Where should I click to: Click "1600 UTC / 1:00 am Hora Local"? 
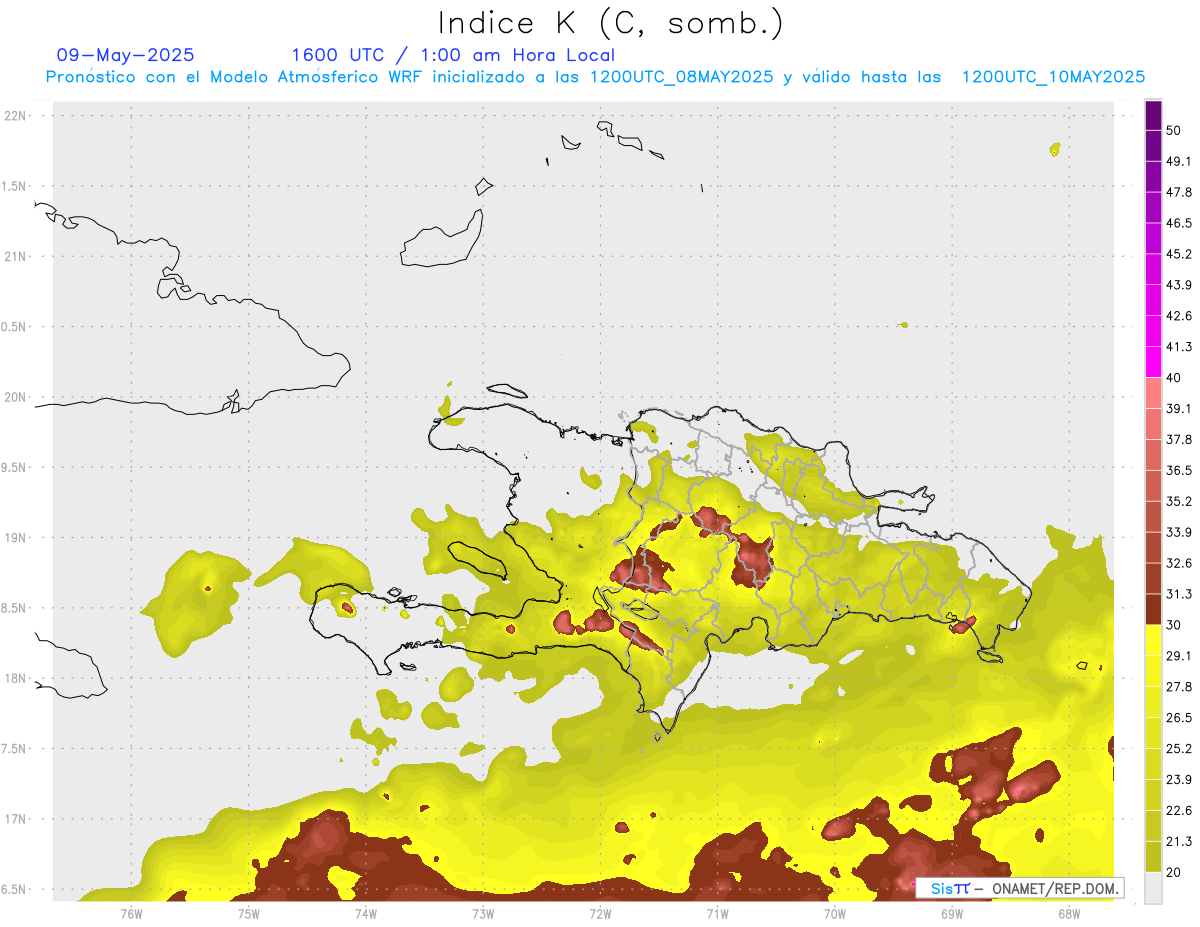coord(453,55)
